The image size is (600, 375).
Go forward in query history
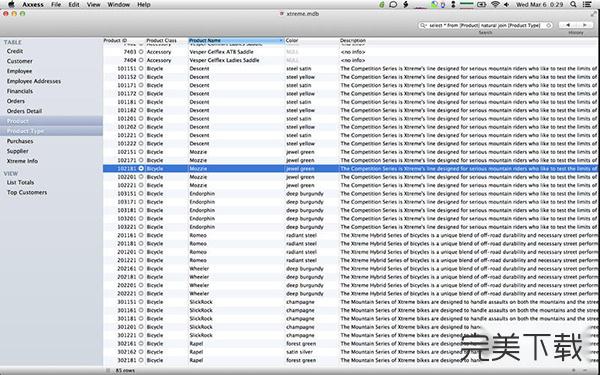point(584,25)
